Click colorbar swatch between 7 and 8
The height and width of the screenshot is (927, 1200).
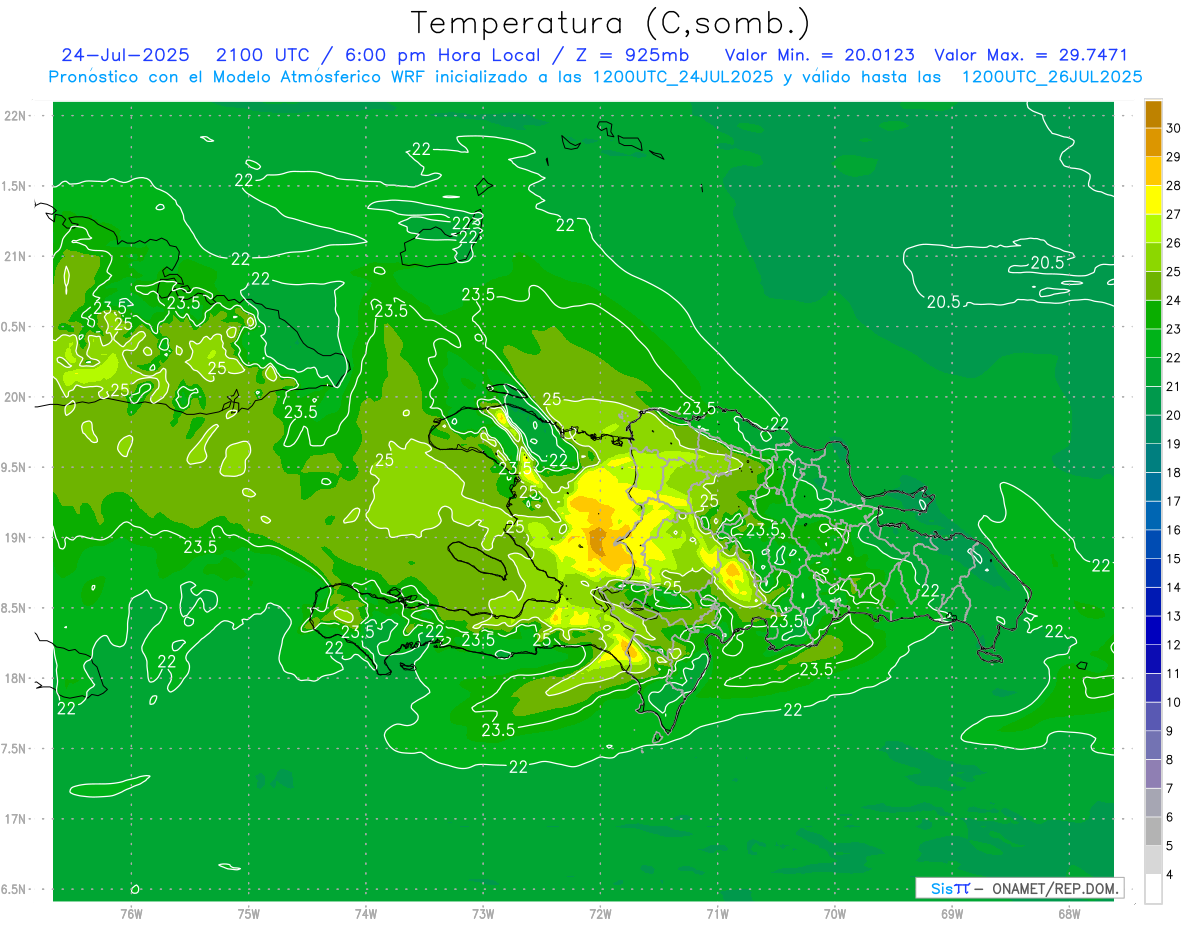coord(1153,774)
